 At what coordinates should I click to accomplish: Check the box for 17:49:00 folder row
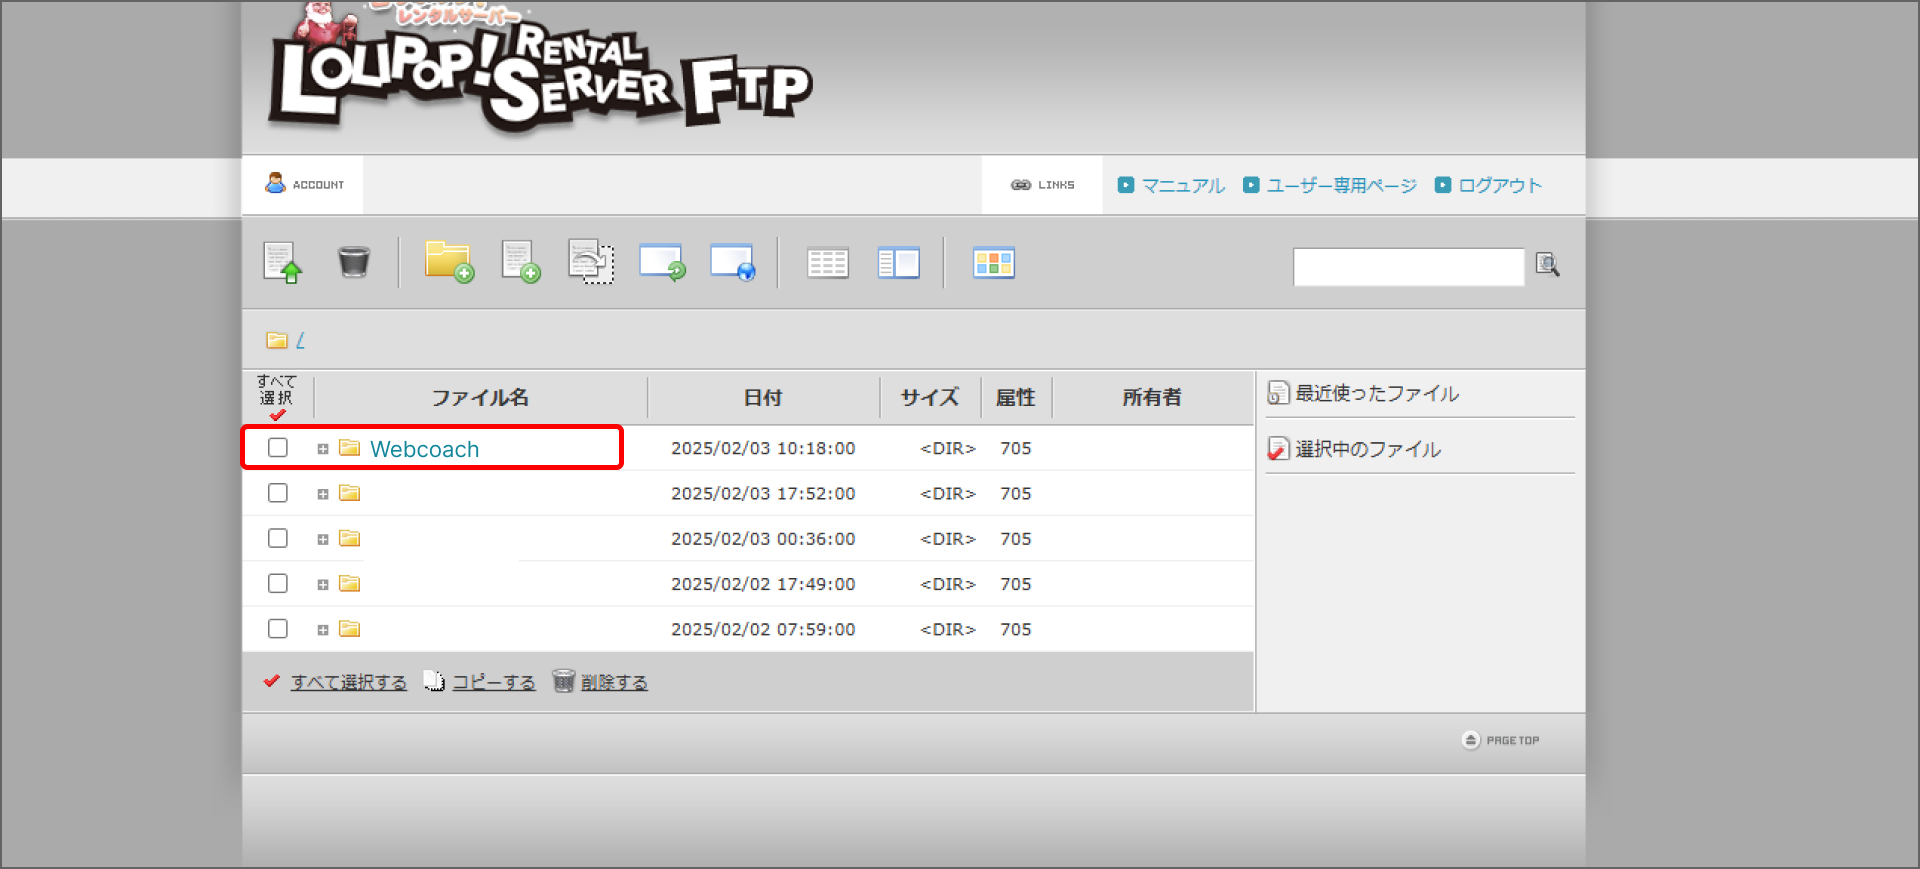click(x=278, y=583)
